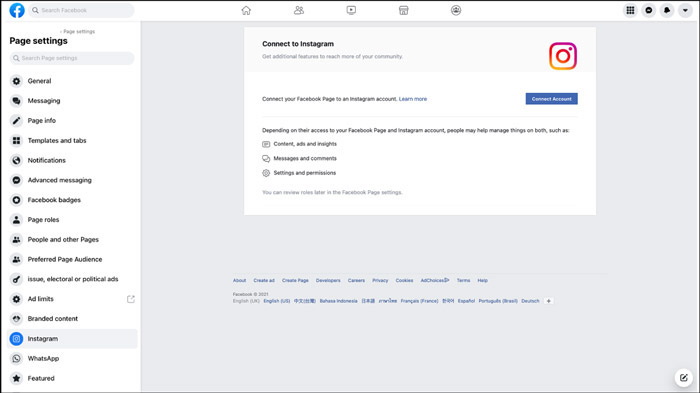Switch language to Português (Brasil)
700x393 pixels.
(498, 301)
